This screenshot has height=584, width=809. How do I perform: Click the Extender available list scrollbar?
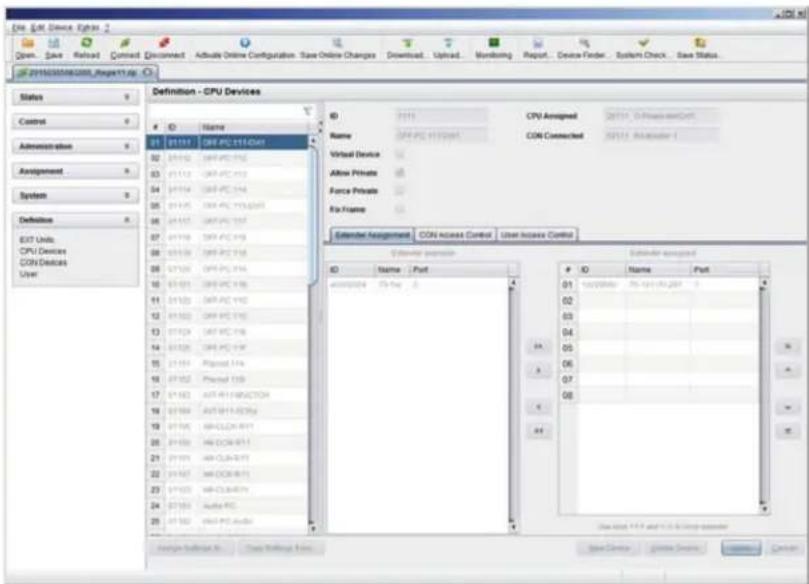click(x=513, y=405)
